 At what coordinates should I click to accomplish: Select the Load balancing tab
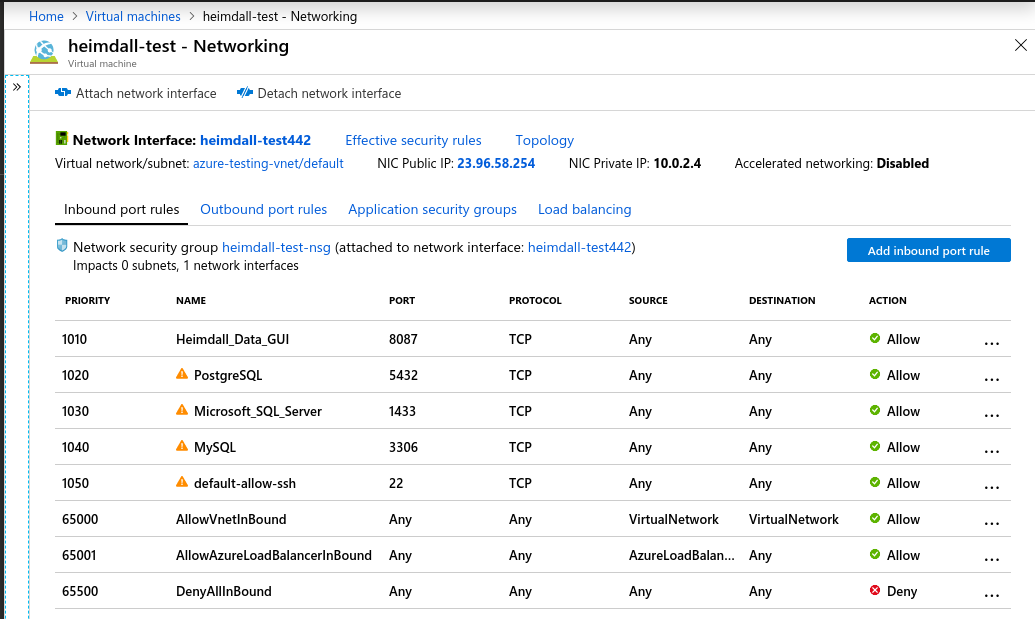pyautogui.click(x=584, y=209)
